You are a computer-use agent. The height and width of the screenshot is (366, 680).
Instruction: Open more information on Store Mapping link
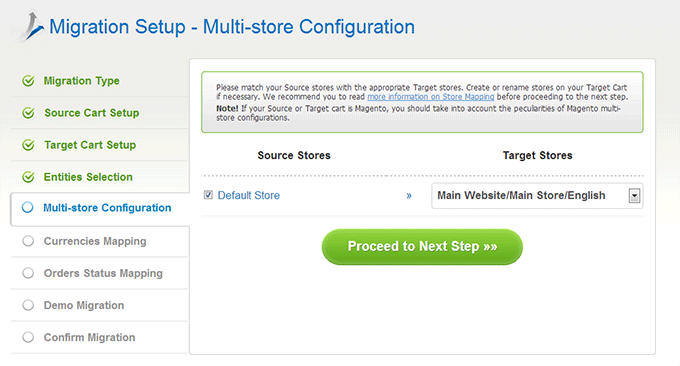[x=431, y=97]
